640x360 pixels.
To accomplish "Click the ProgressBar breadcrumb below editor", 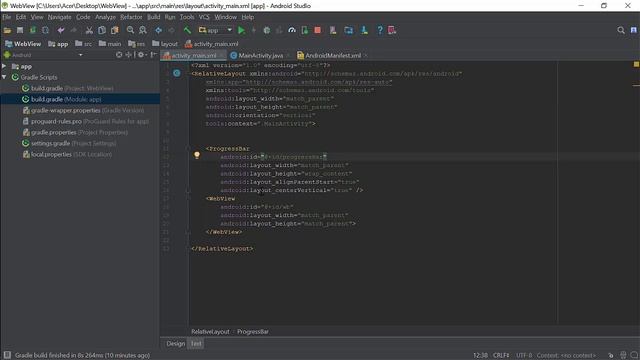I will (253, 331).
